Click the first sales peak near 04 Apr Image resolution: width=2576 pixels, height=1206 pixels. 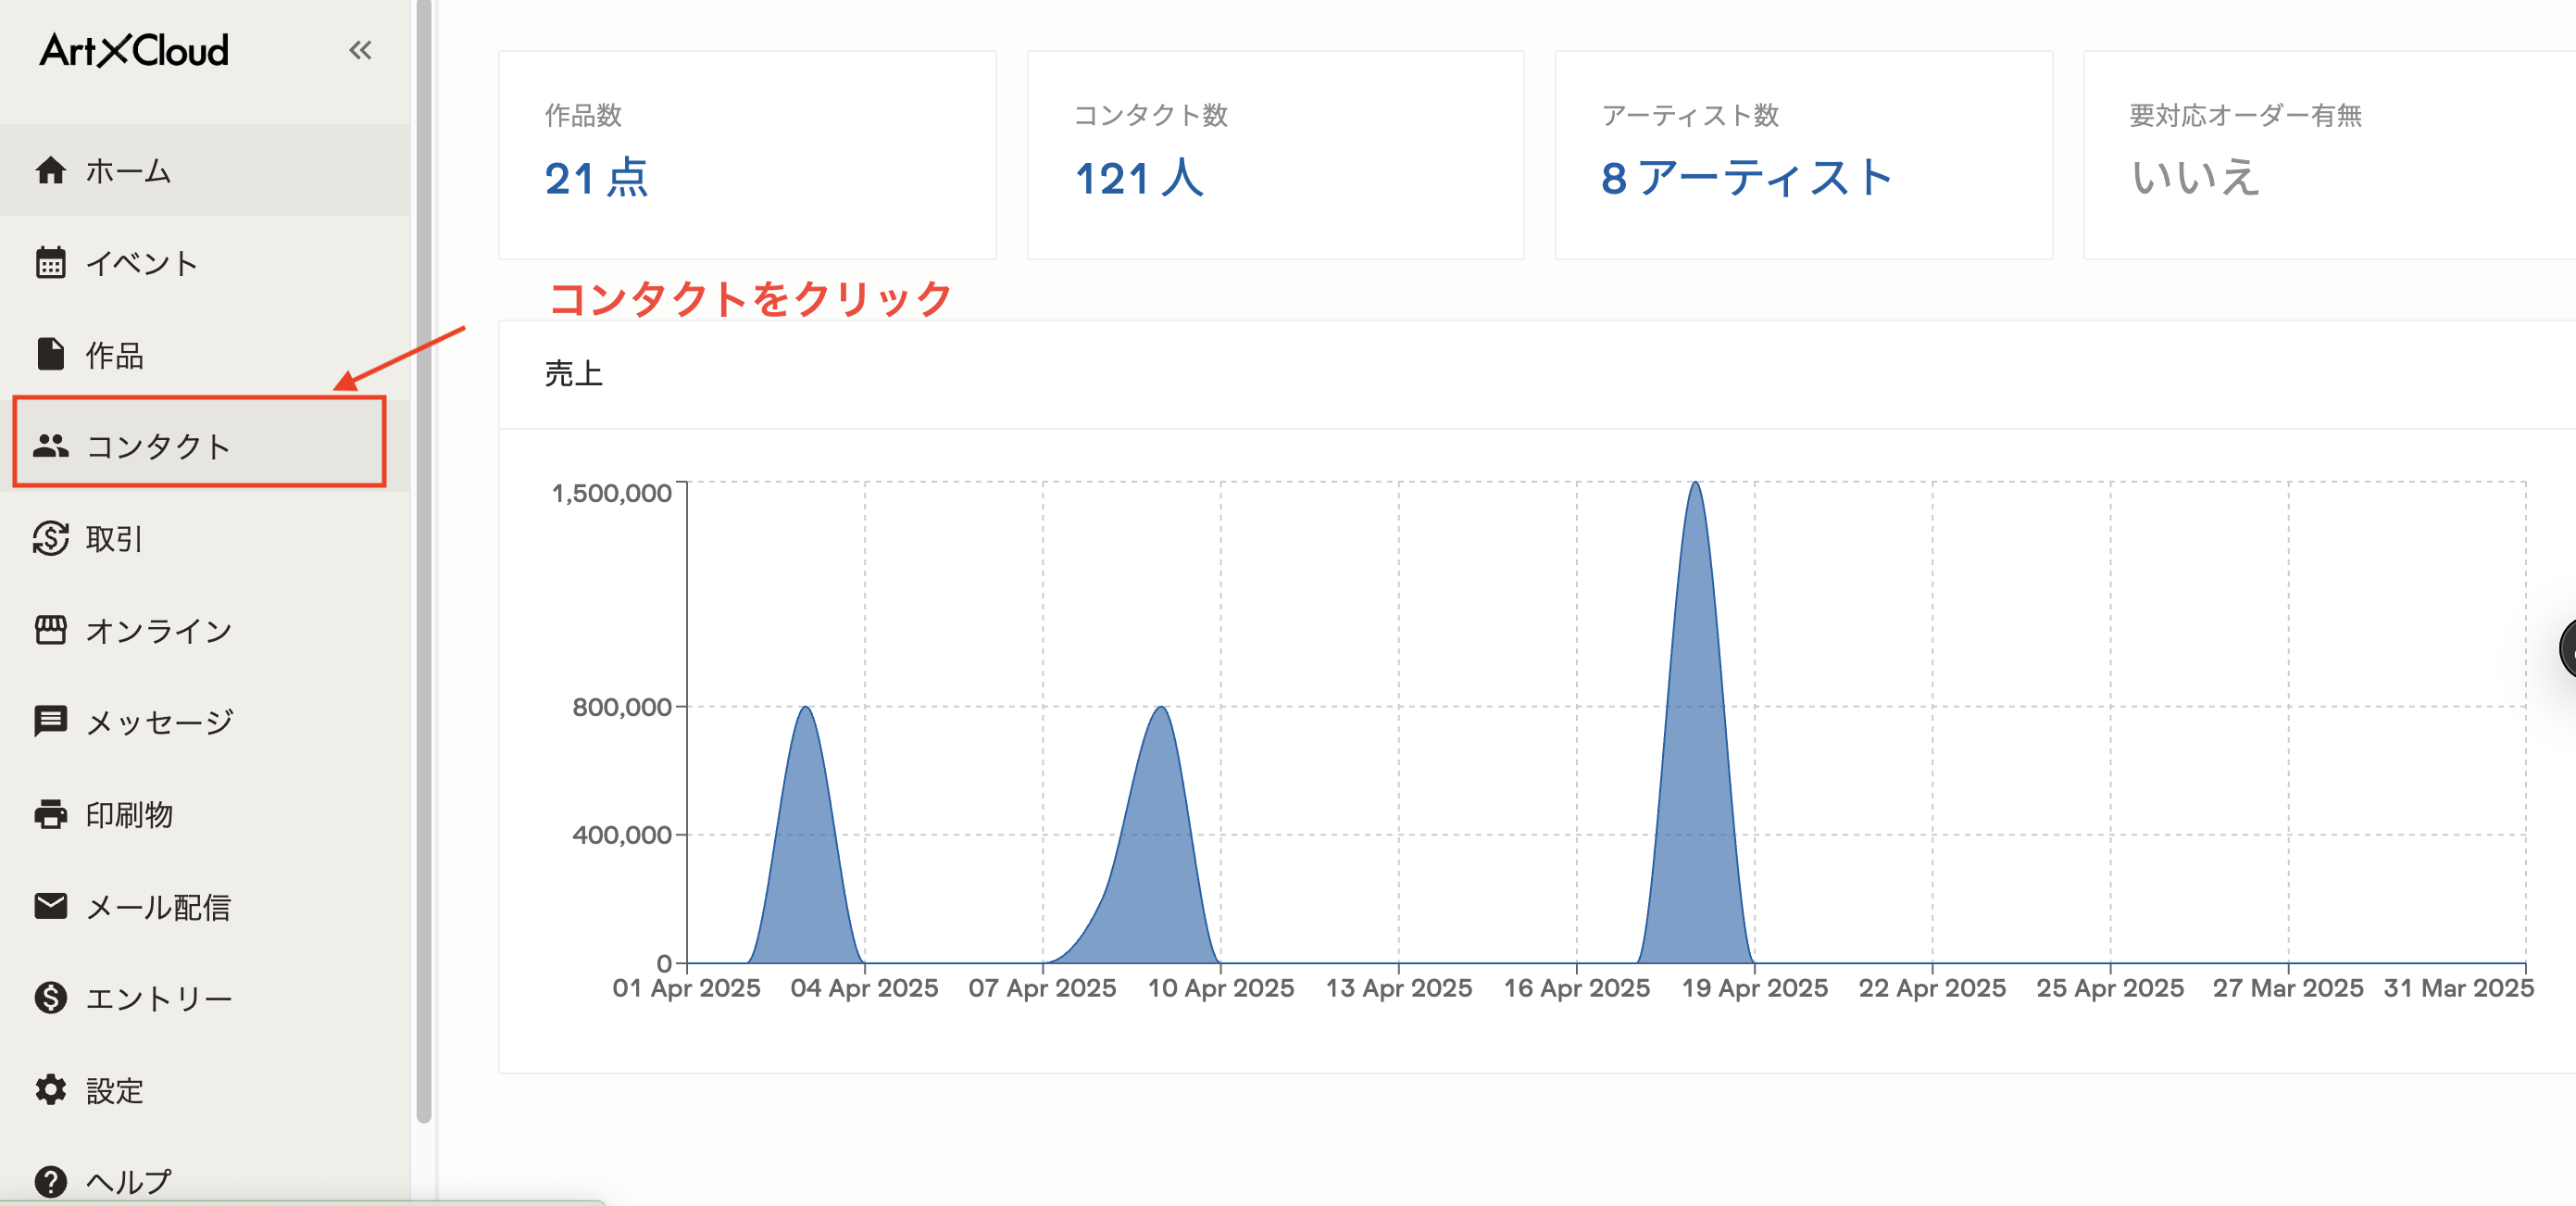tap(806, 835)
